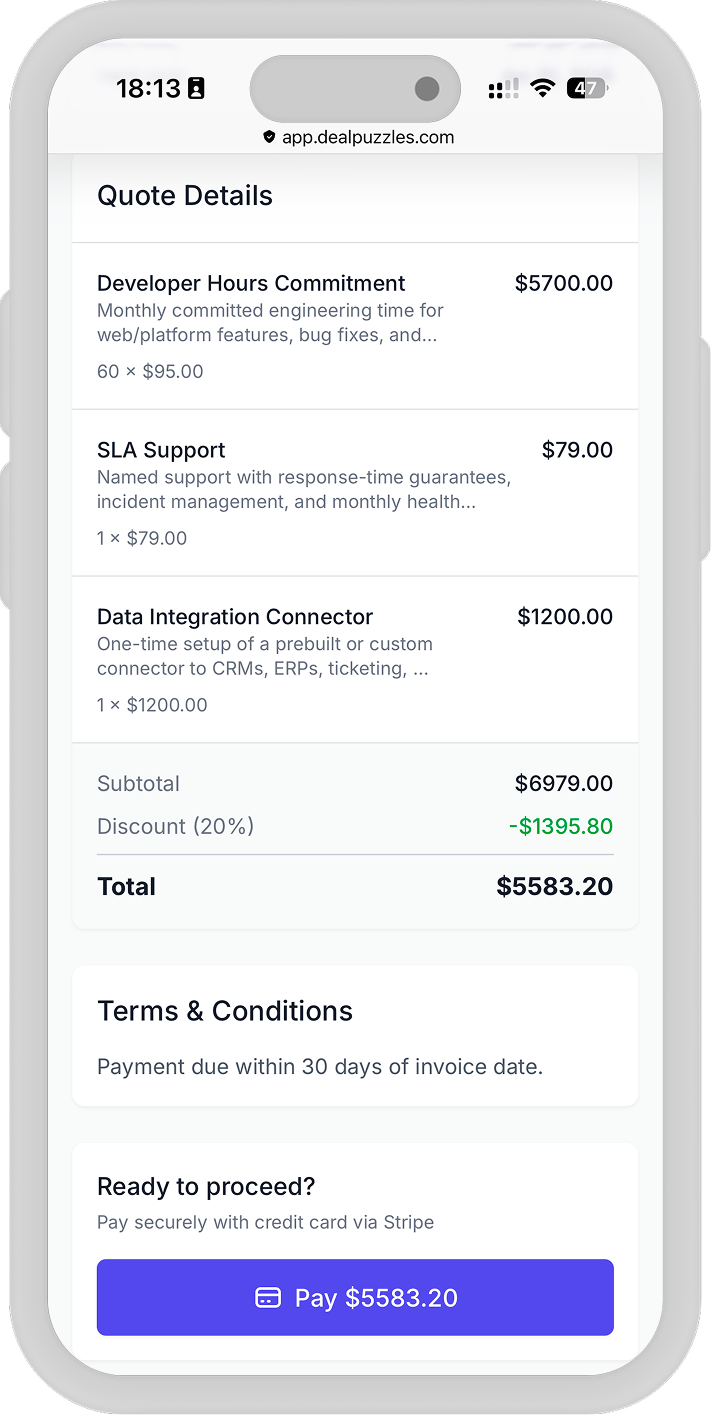Image resolution: width=711 pixels, height=1415 pixels.
Task: Tap the app.dealpuzzles.com address
Action: pos(367,137)
